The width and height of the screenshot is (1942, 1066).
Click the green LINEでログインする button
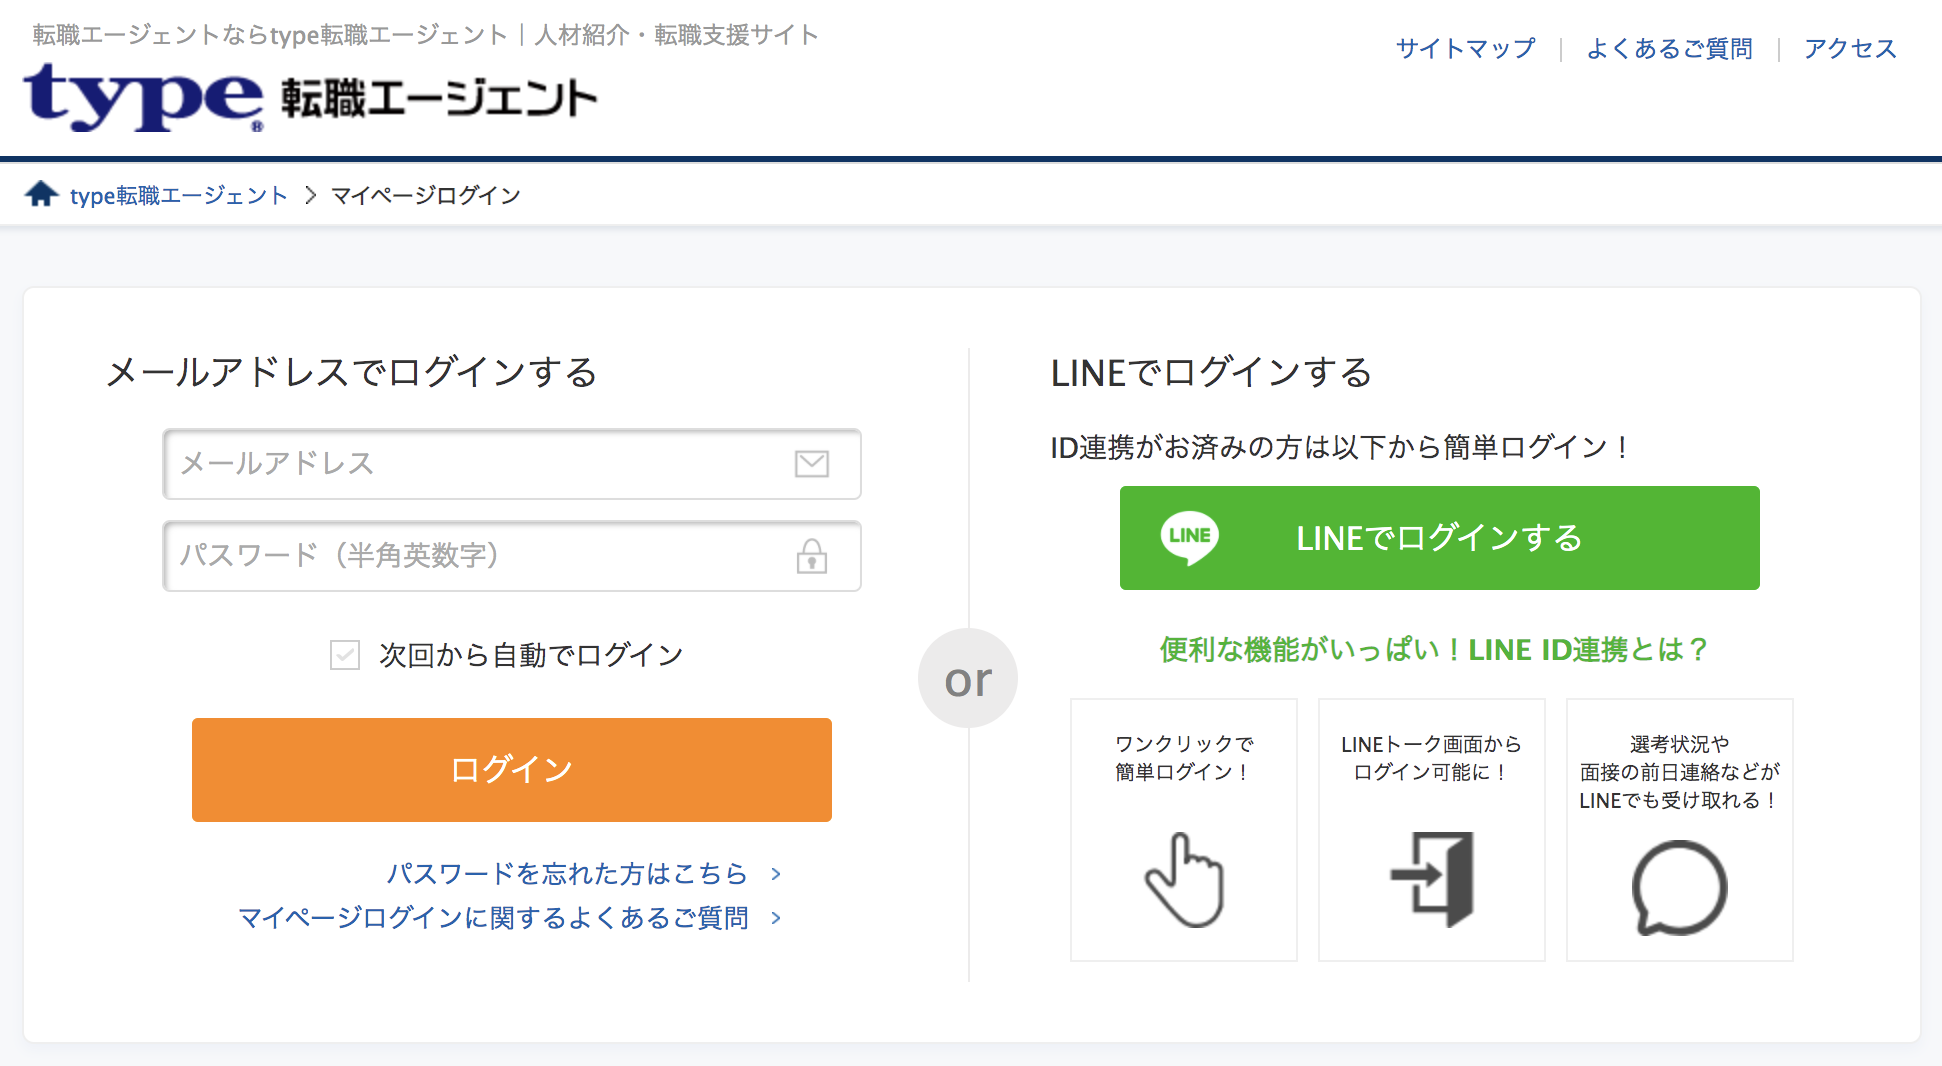click(x=1440, y=538)
